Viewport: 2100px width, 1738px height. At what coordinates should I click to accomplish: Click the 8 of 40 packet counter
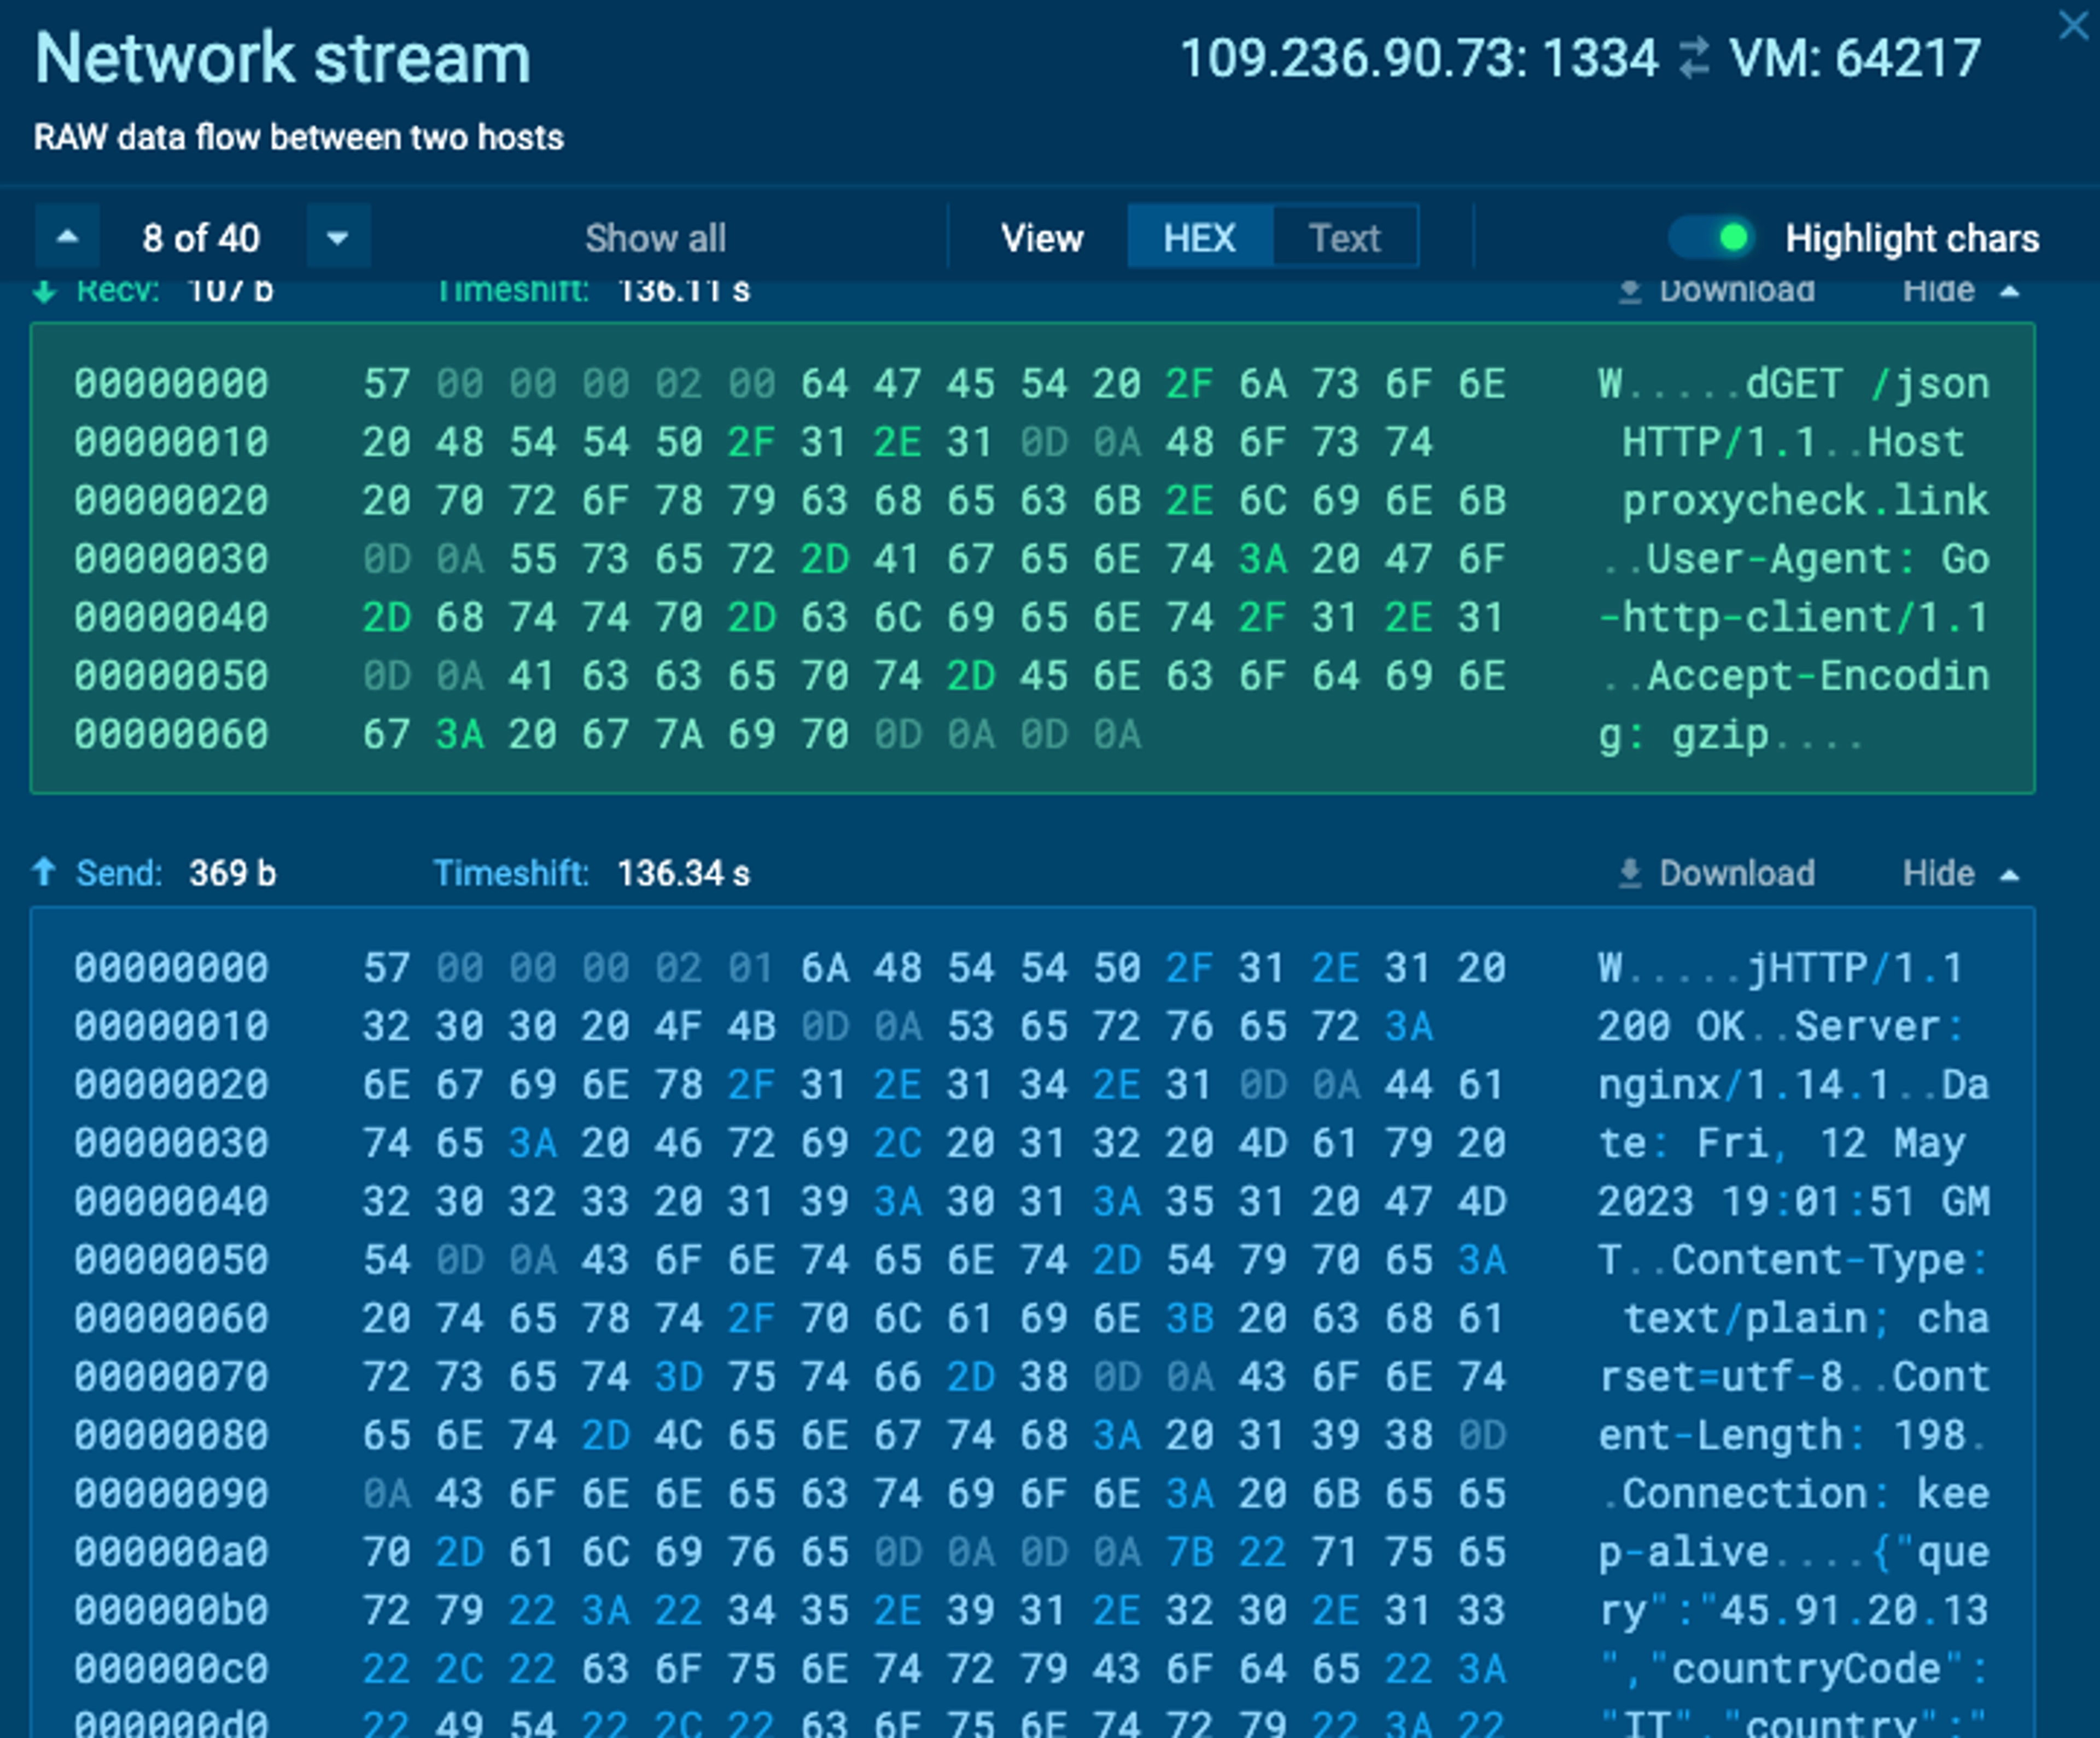click(201, 238)
